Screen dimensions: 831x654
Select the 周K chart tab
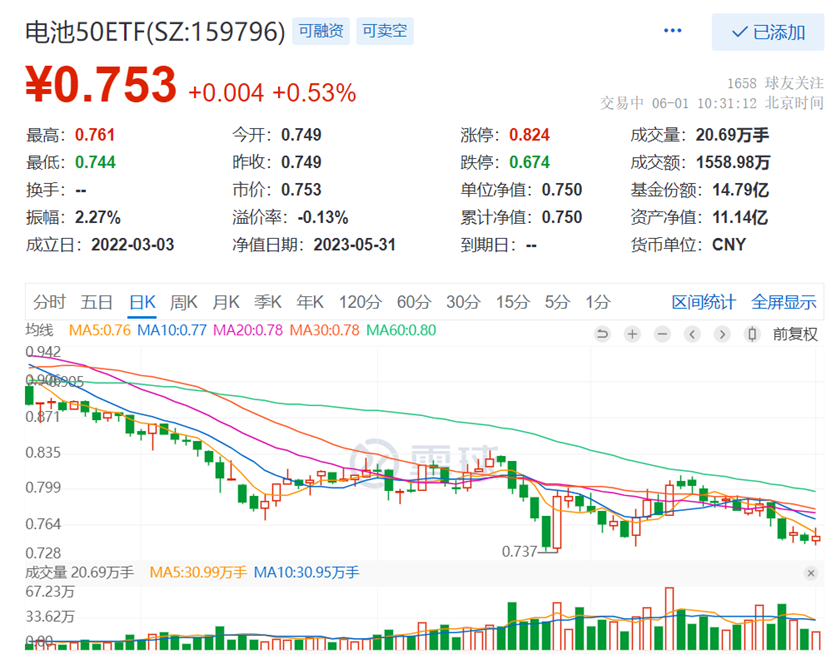pos(183,302)
